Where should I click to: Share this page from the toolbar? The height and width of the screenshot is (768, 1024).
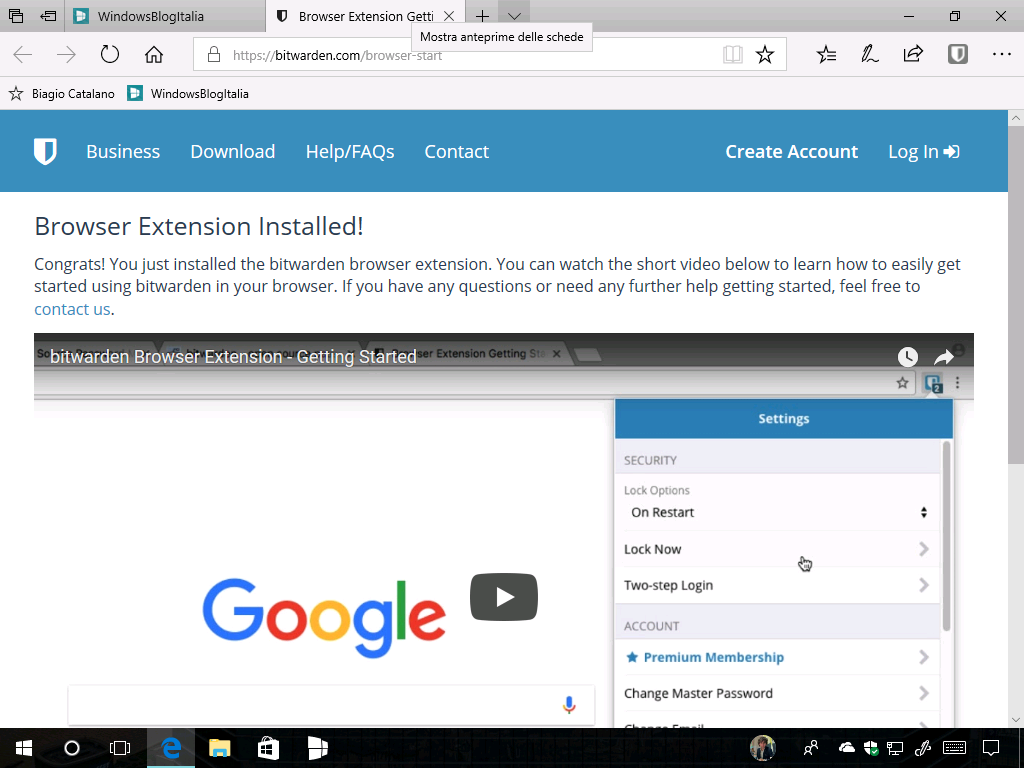[x=913, y=54]
